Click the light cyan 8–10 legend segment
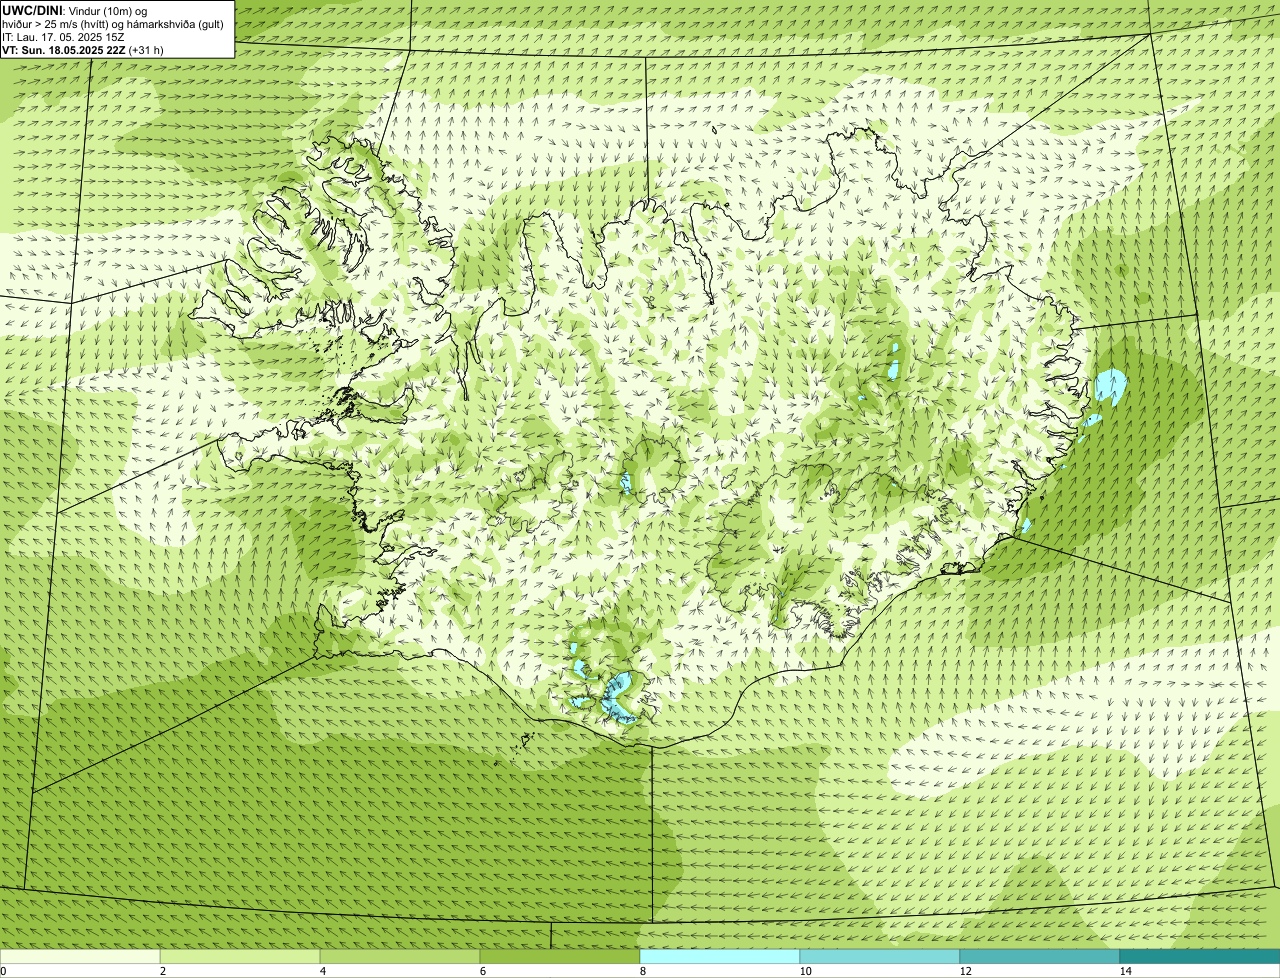The image size is (1280, 978). coord(720,956)
